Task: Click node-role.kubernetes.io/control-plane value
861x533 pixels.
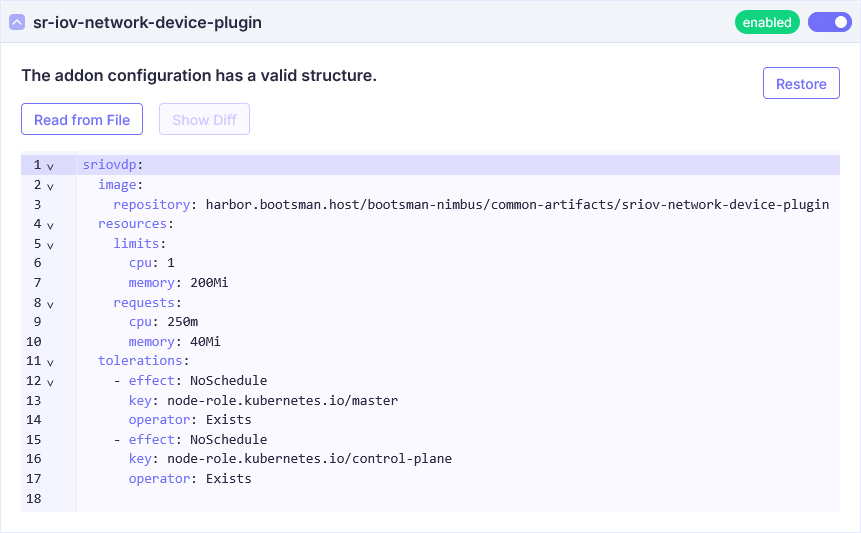Action: (x=309, y=458)
